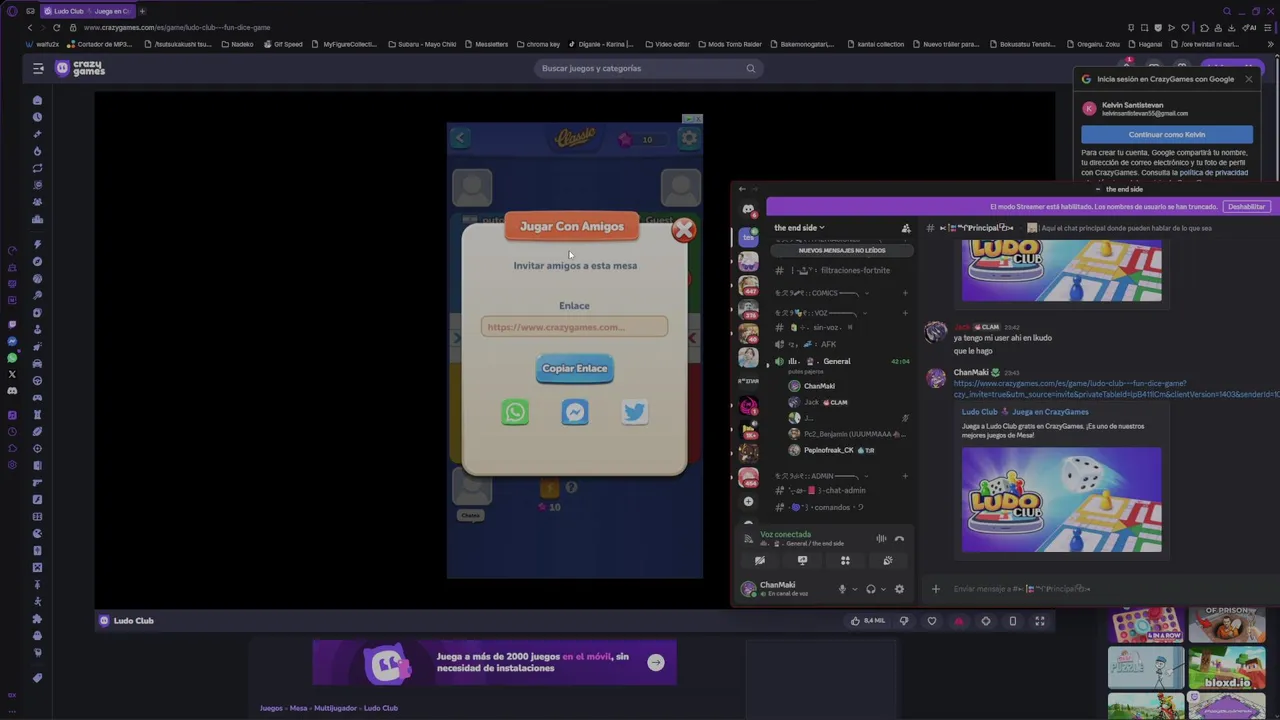Image resolution: width=1280 pixels, height=720 pixels.
Task: Share the invite via Twitter icon
Action: [635, 412]
